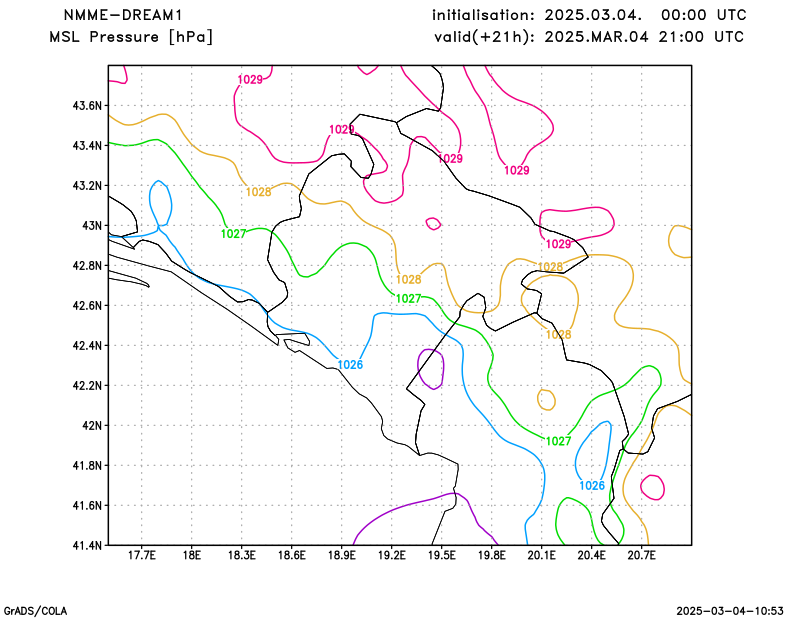Pick the 43N latitude label
The height and width of the screenshot is (618, 800).
92,226
